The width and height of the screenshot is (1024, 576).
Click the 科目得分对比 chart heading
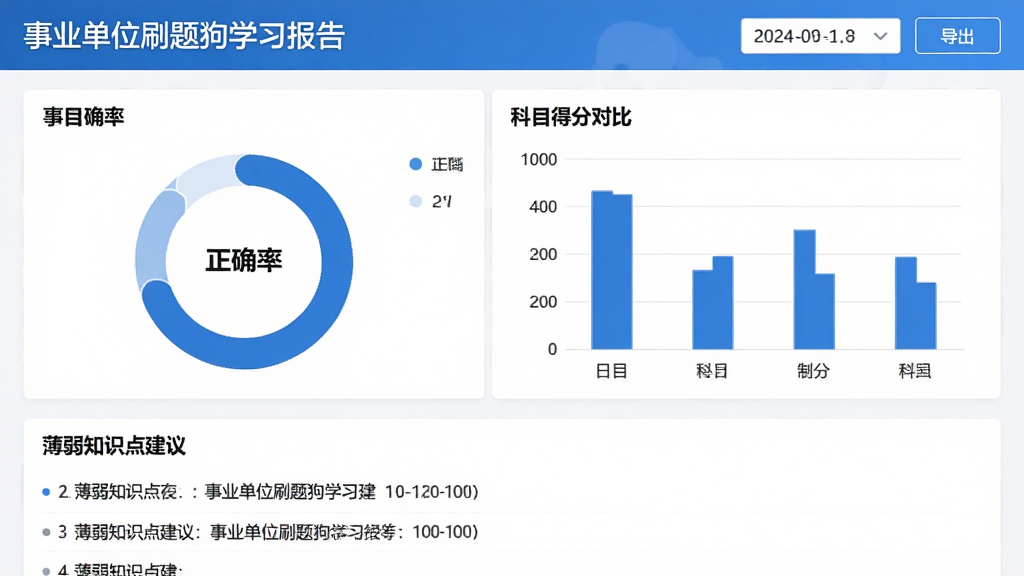(x=571, y=118)
